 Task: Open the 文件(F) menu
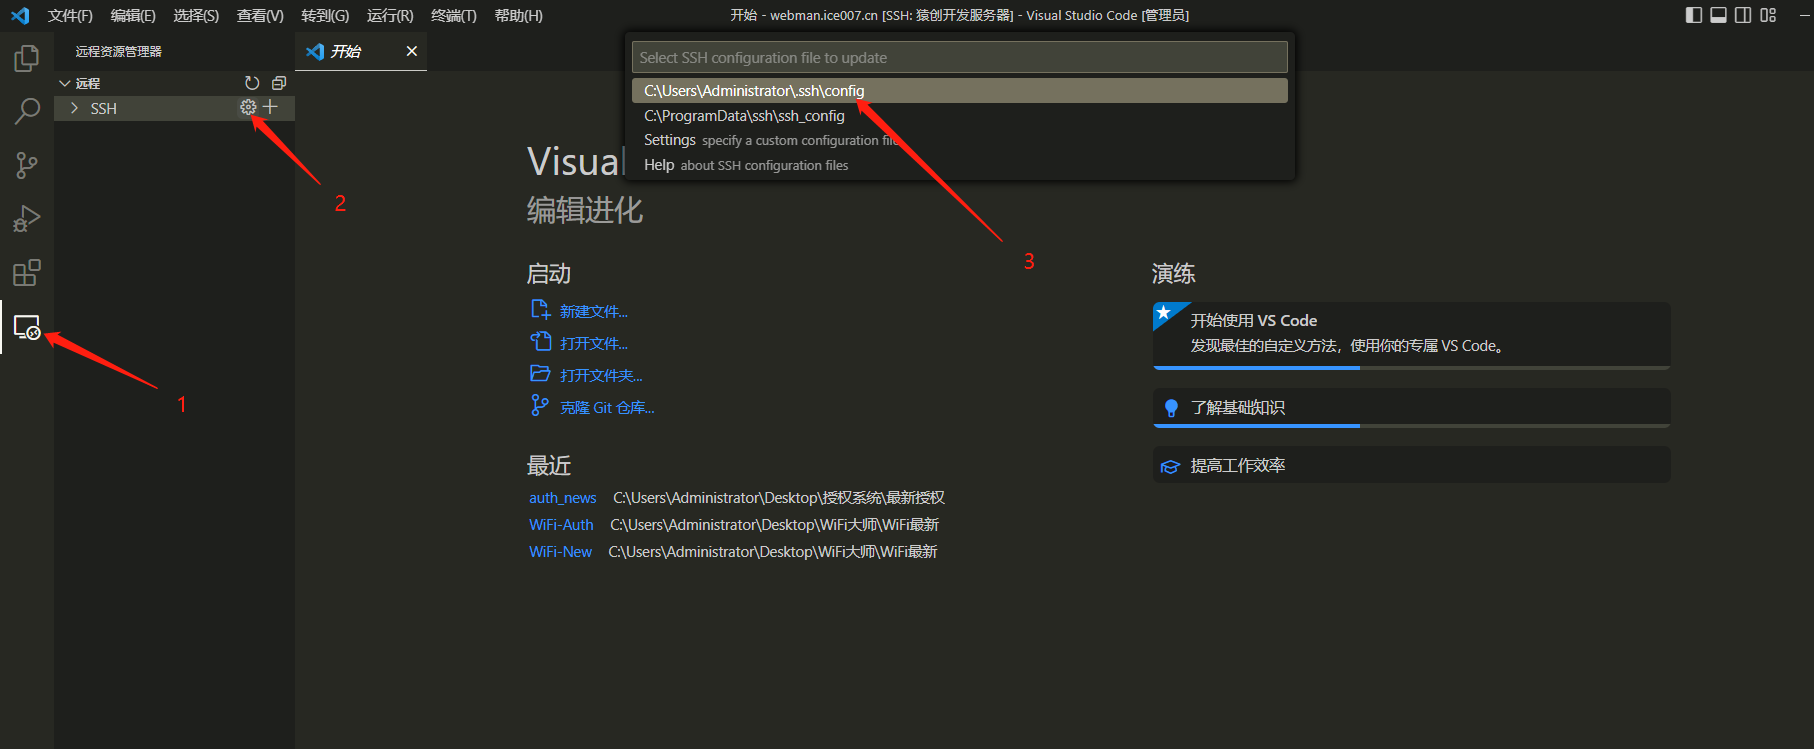[x=70, y=15]
